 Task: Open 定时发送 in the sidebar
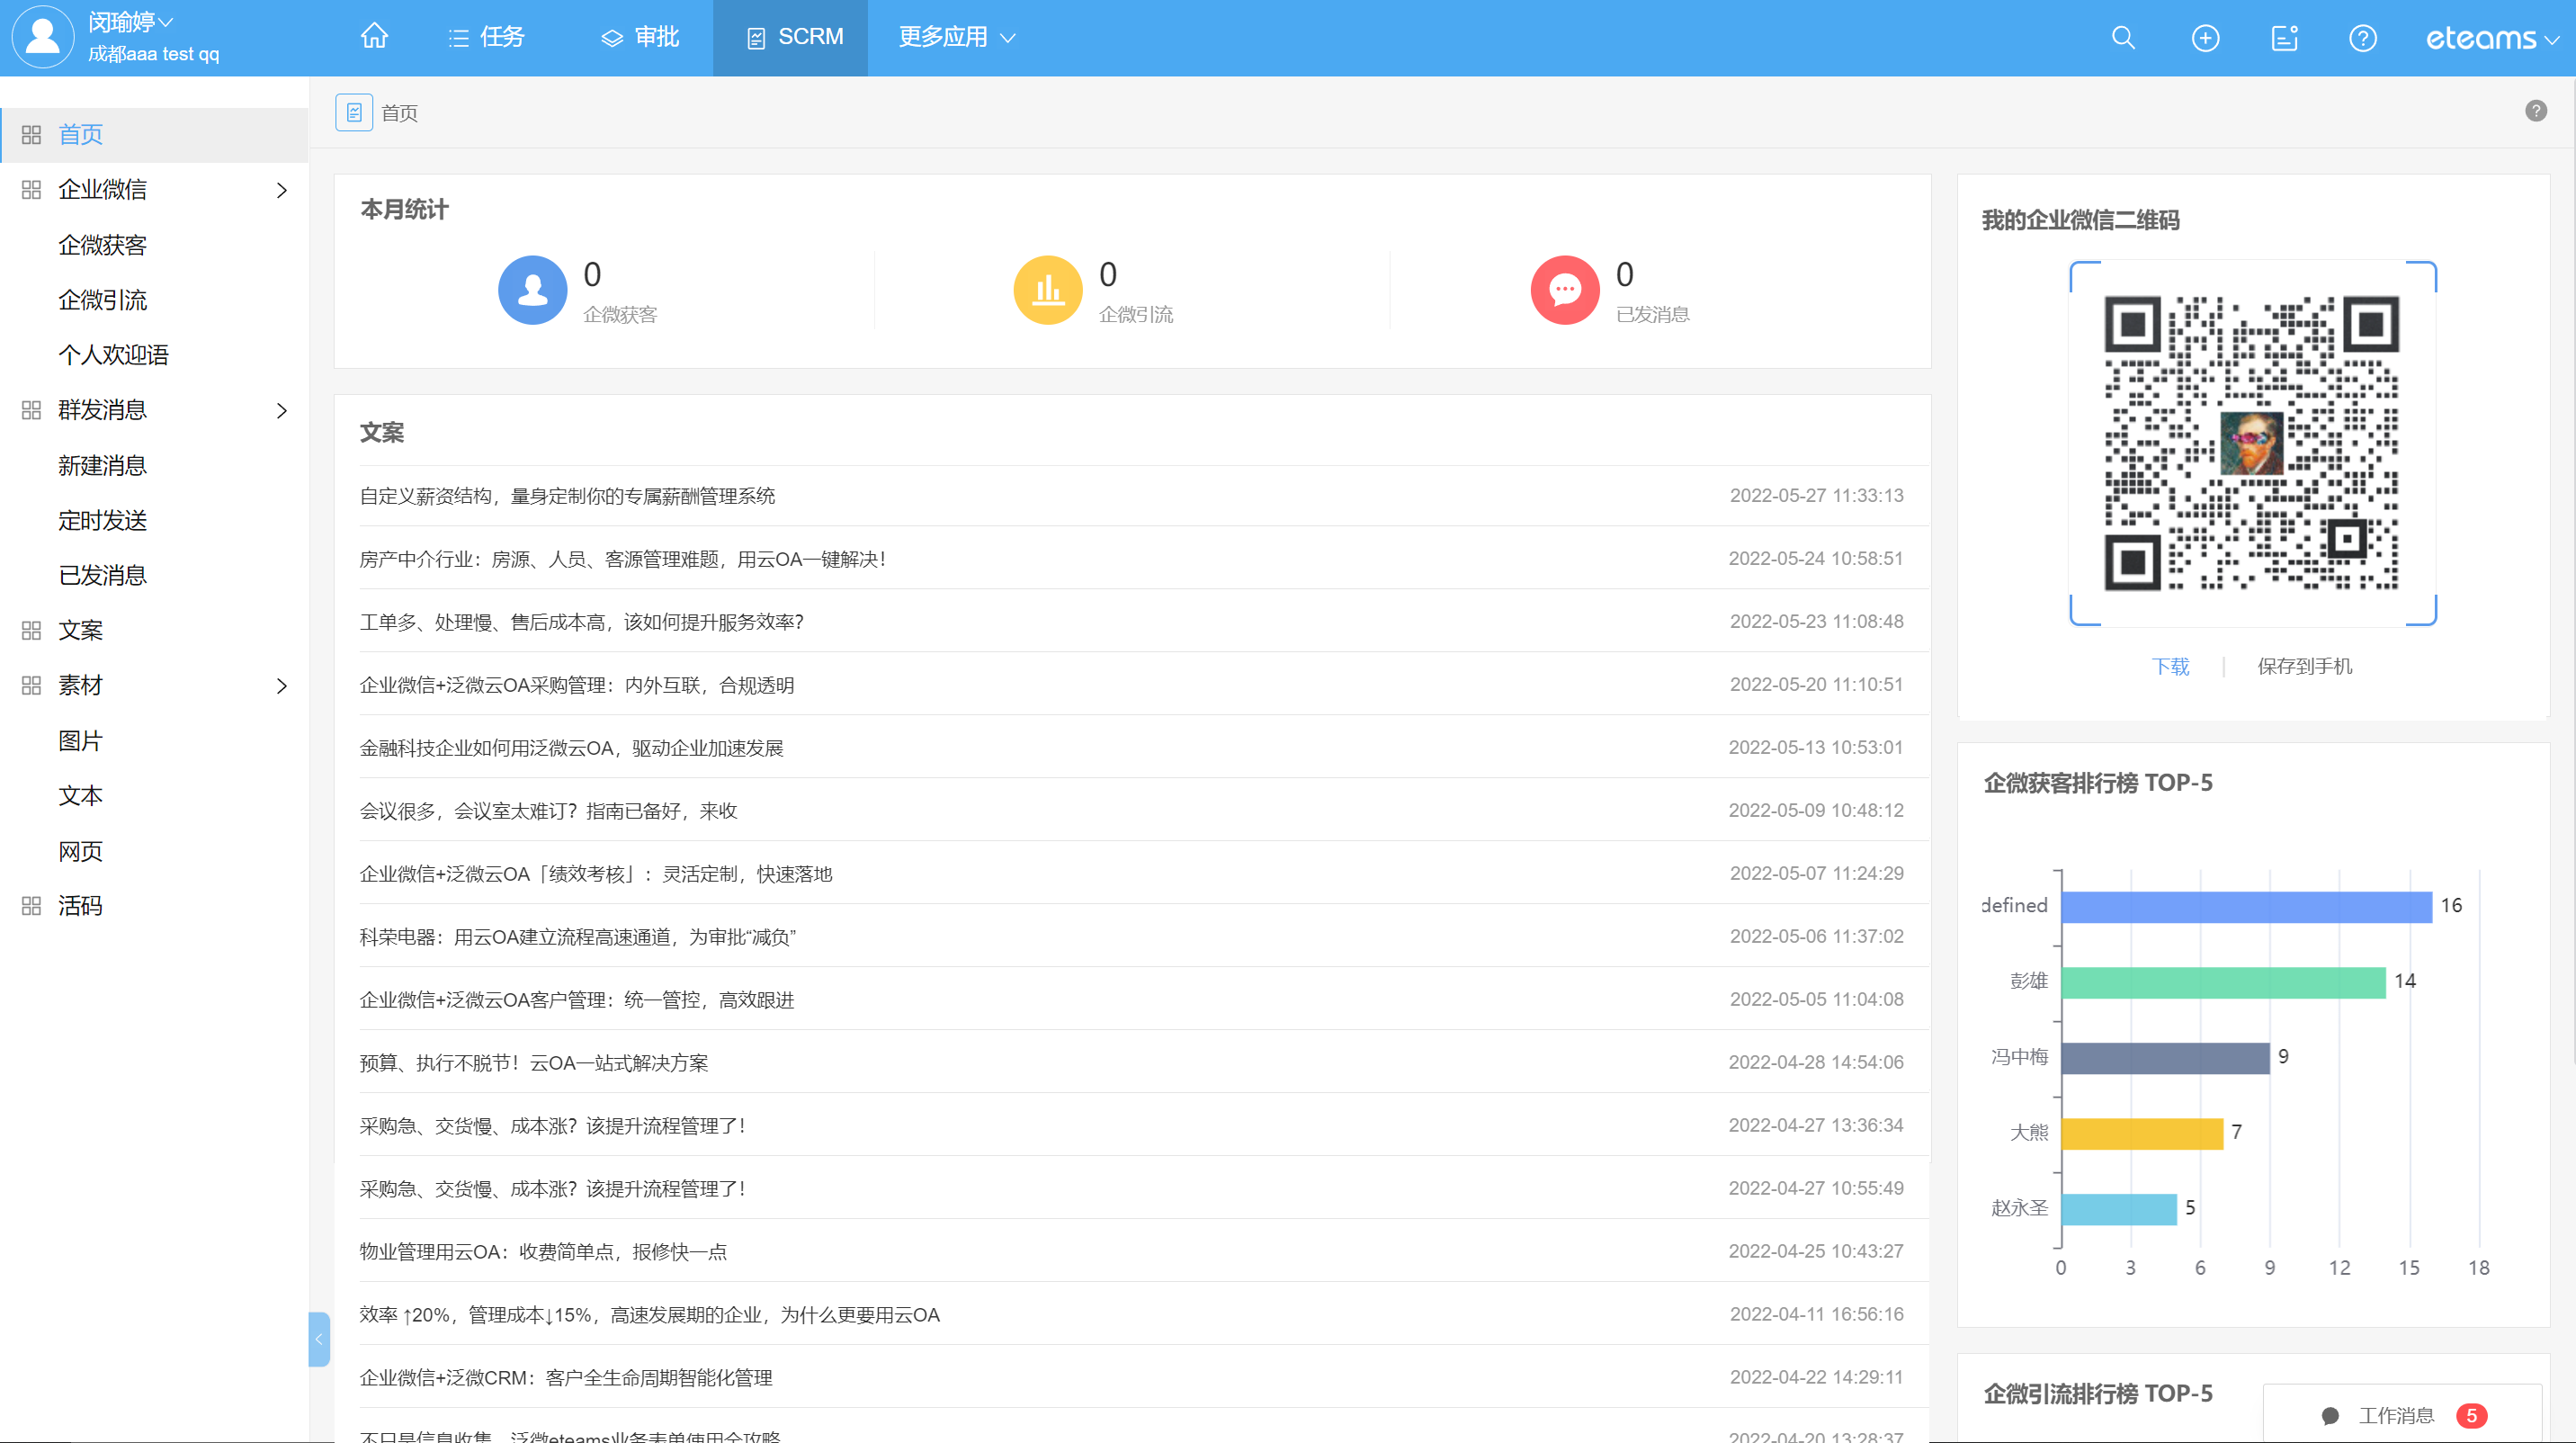point(102,520)
